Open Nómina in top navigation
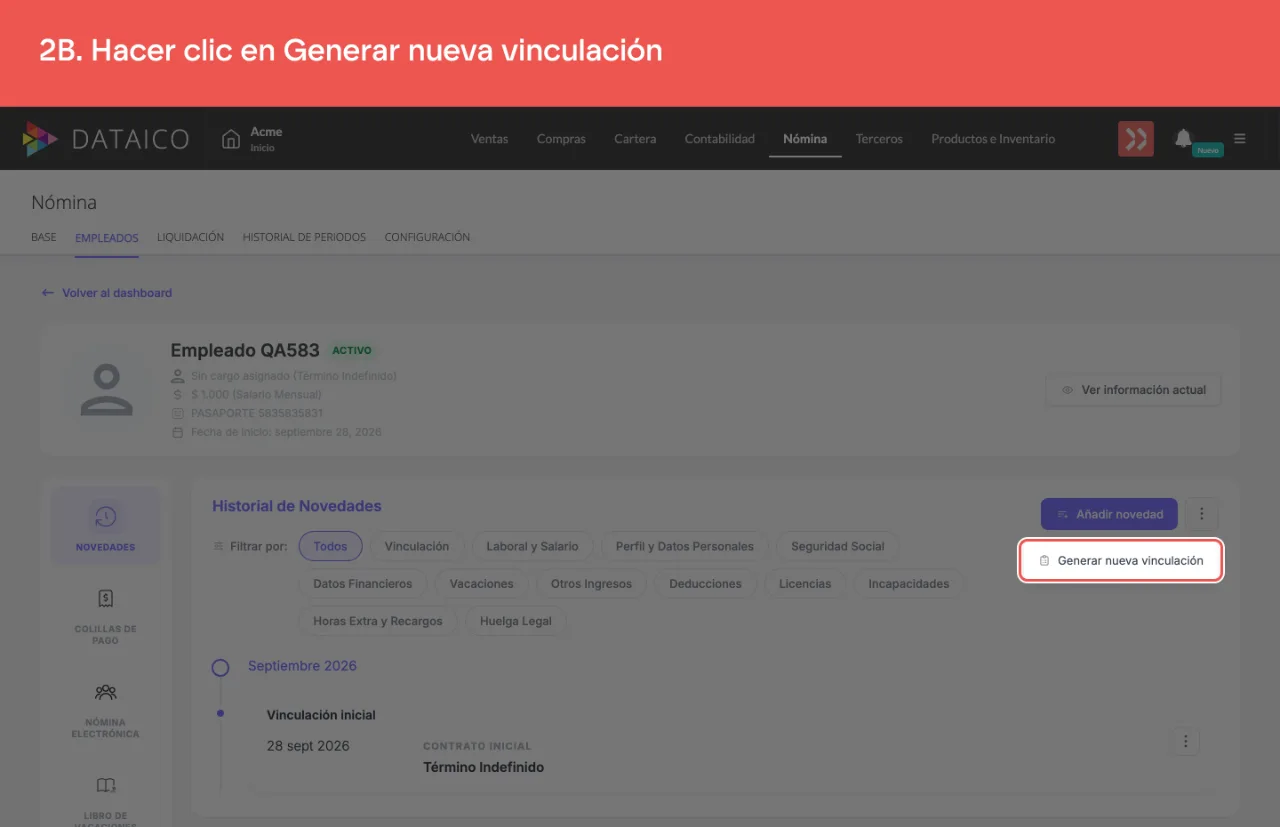 (x=805, y=139)
